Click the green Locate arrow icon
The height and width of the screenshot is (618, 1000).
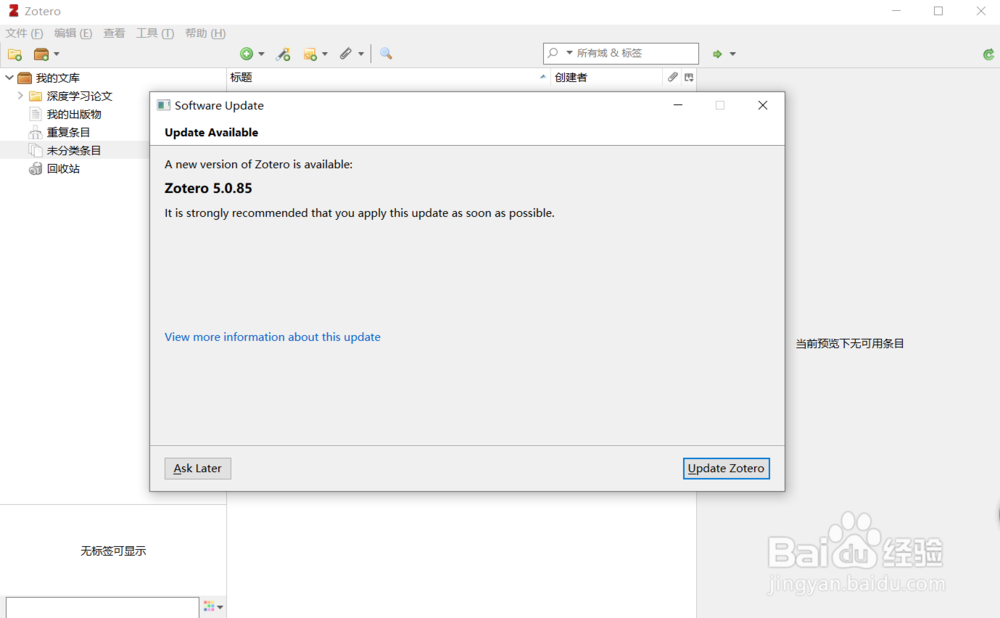717,54
